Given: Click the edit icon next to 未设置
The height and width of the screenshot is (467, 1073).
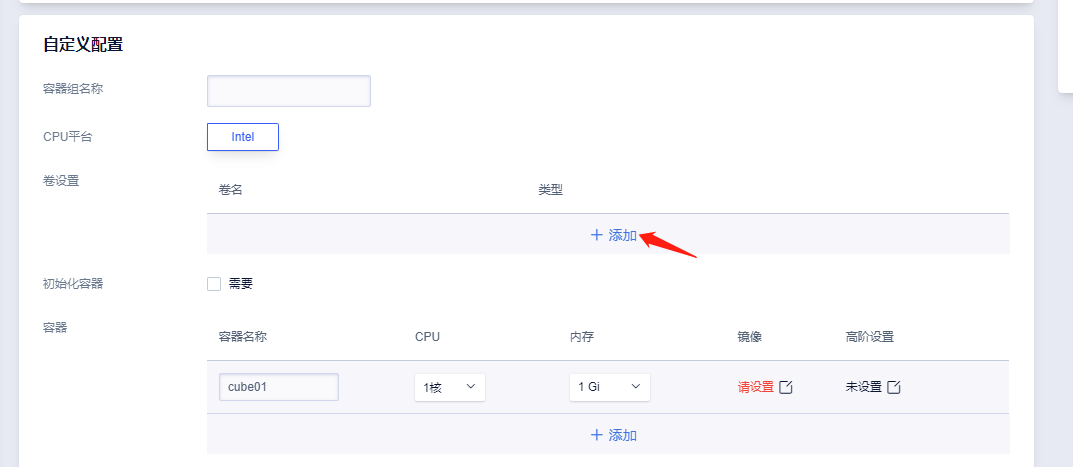Looking at the screenshot, I should (x=894, y=387).
